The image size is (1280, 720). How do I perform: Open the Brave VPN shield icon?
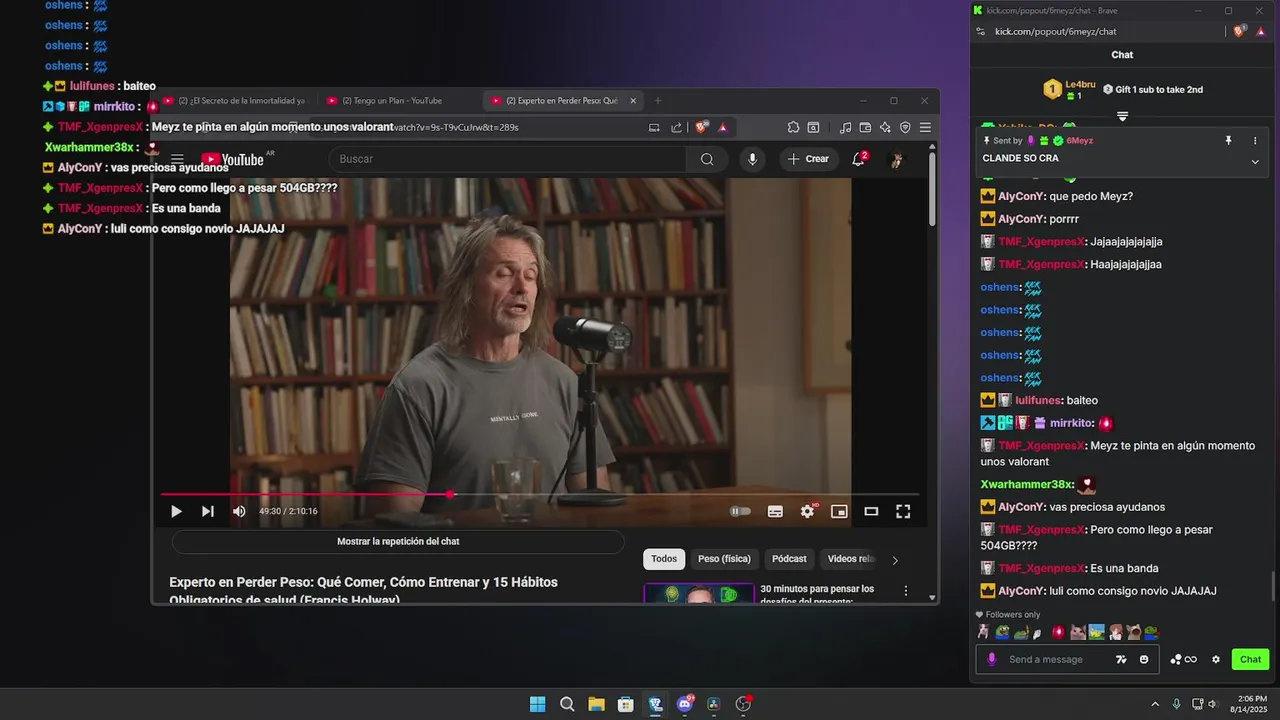click(x=905, y=127)
